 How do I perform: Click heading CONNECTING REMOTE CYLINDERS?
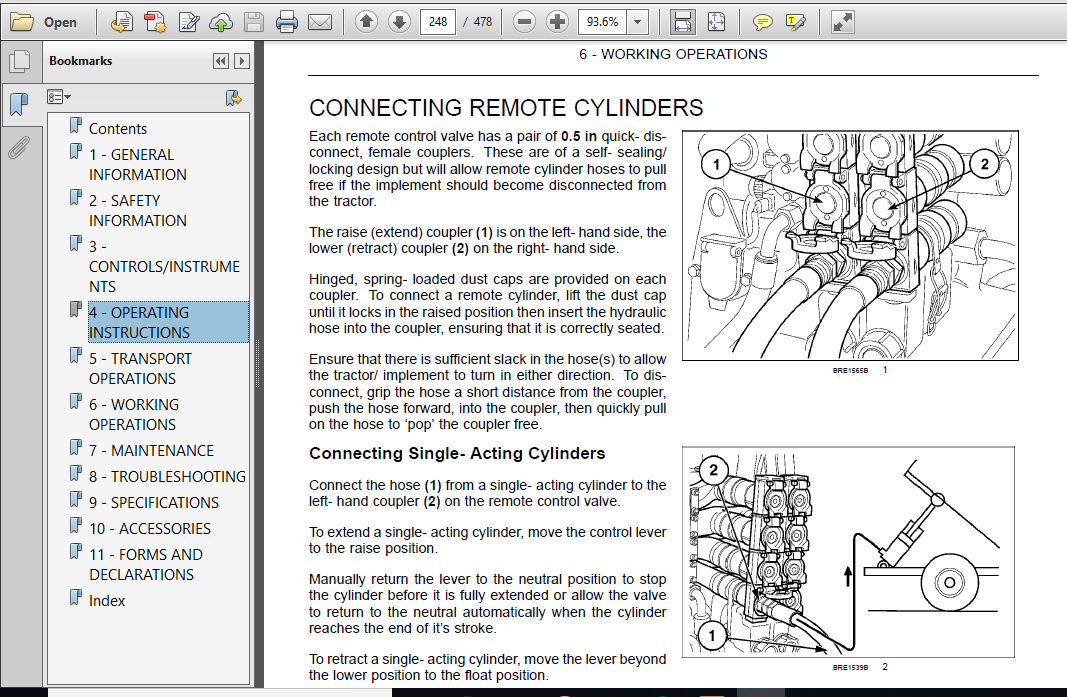coord(506,108)
